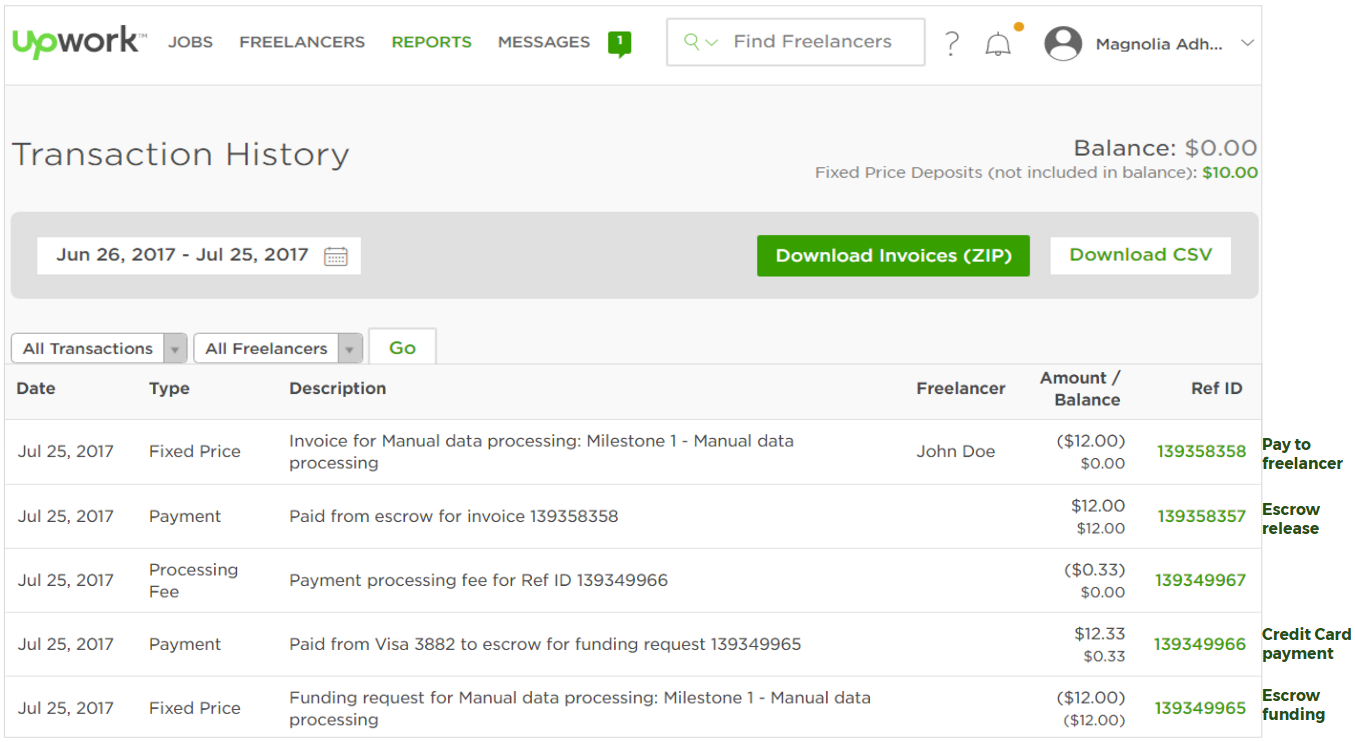Open the All Freelancers dropdown
Screen dimensions: 1355x742
[x=277, y=348]
